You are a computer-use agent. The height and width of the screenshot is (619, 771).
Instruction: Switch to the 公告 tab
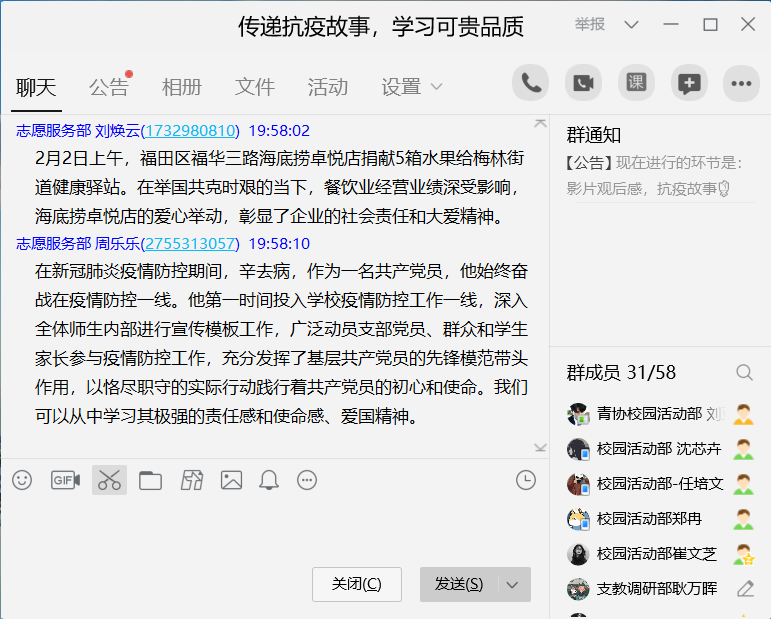point(108,87)
